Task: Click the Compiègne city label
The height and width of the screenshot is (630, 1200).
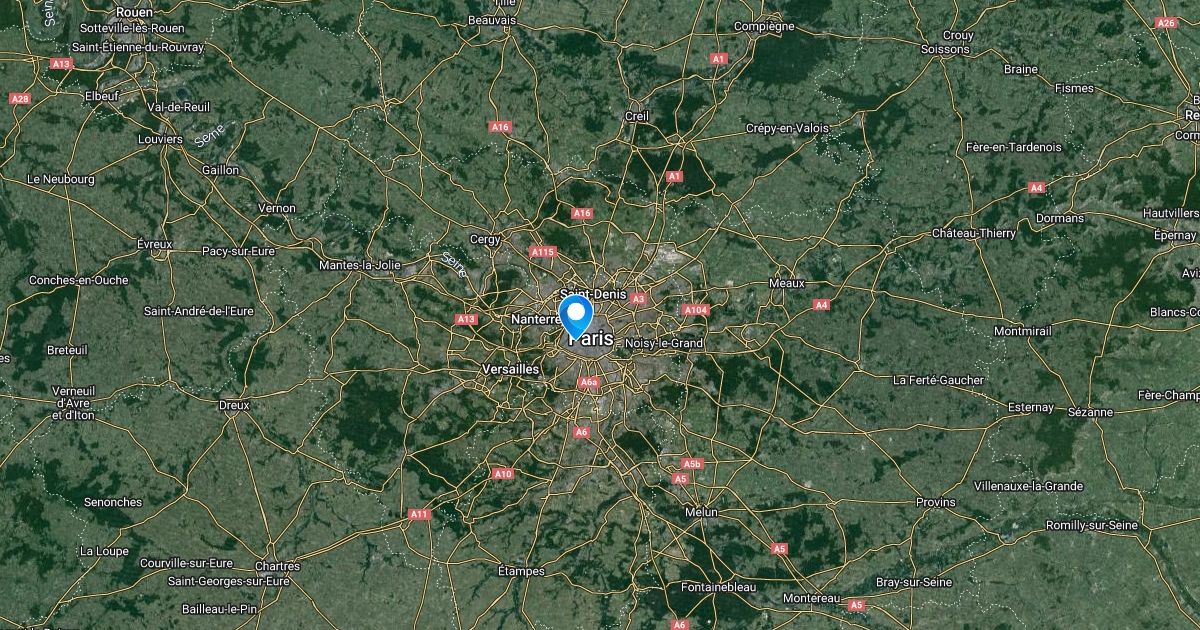Action: (x=765, y=26)
